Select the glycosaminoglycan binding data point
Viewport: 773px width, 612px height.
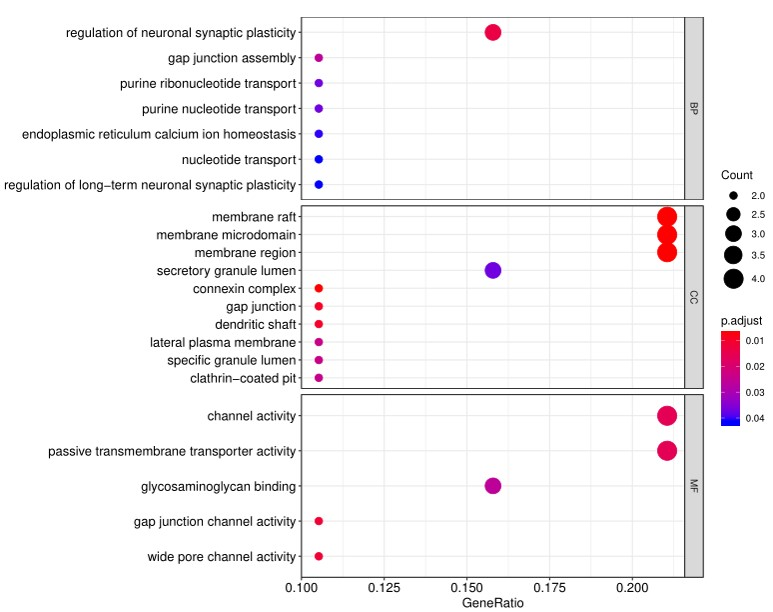click(x=492, y=486)
